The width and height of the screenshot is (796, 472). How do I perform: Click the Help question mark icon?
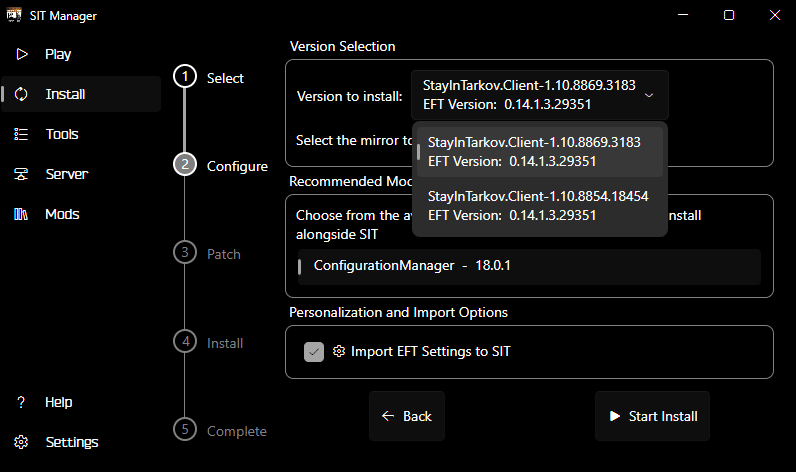[x=21, y=402]
